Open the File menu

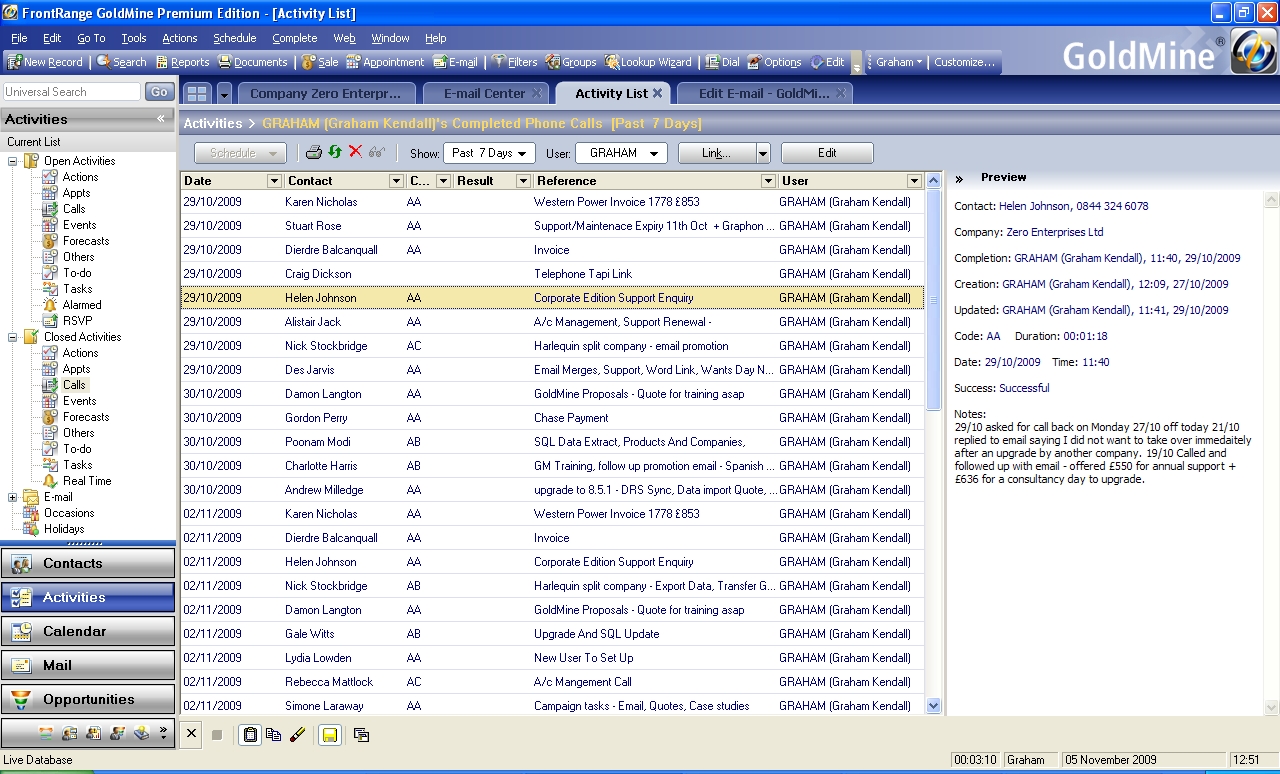[x=19, y=38]
